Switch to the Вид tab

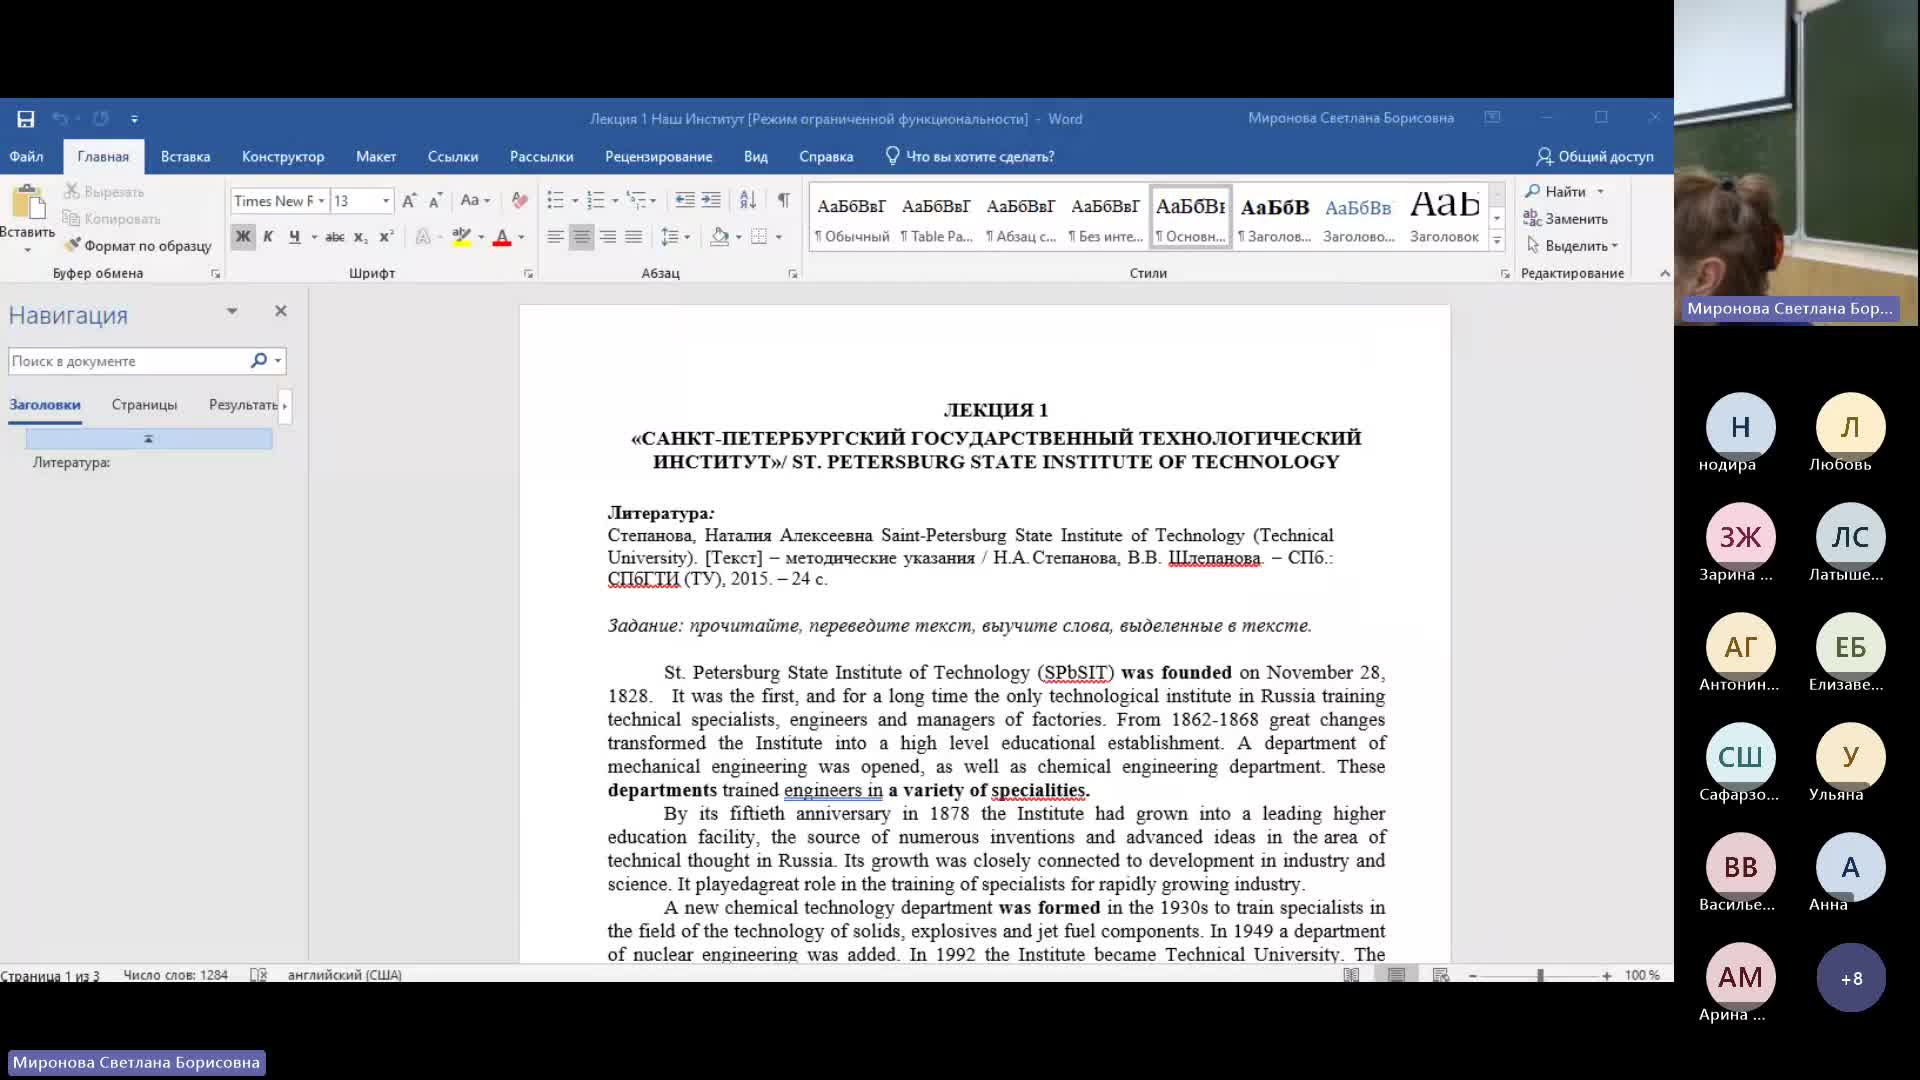(756, 157)
